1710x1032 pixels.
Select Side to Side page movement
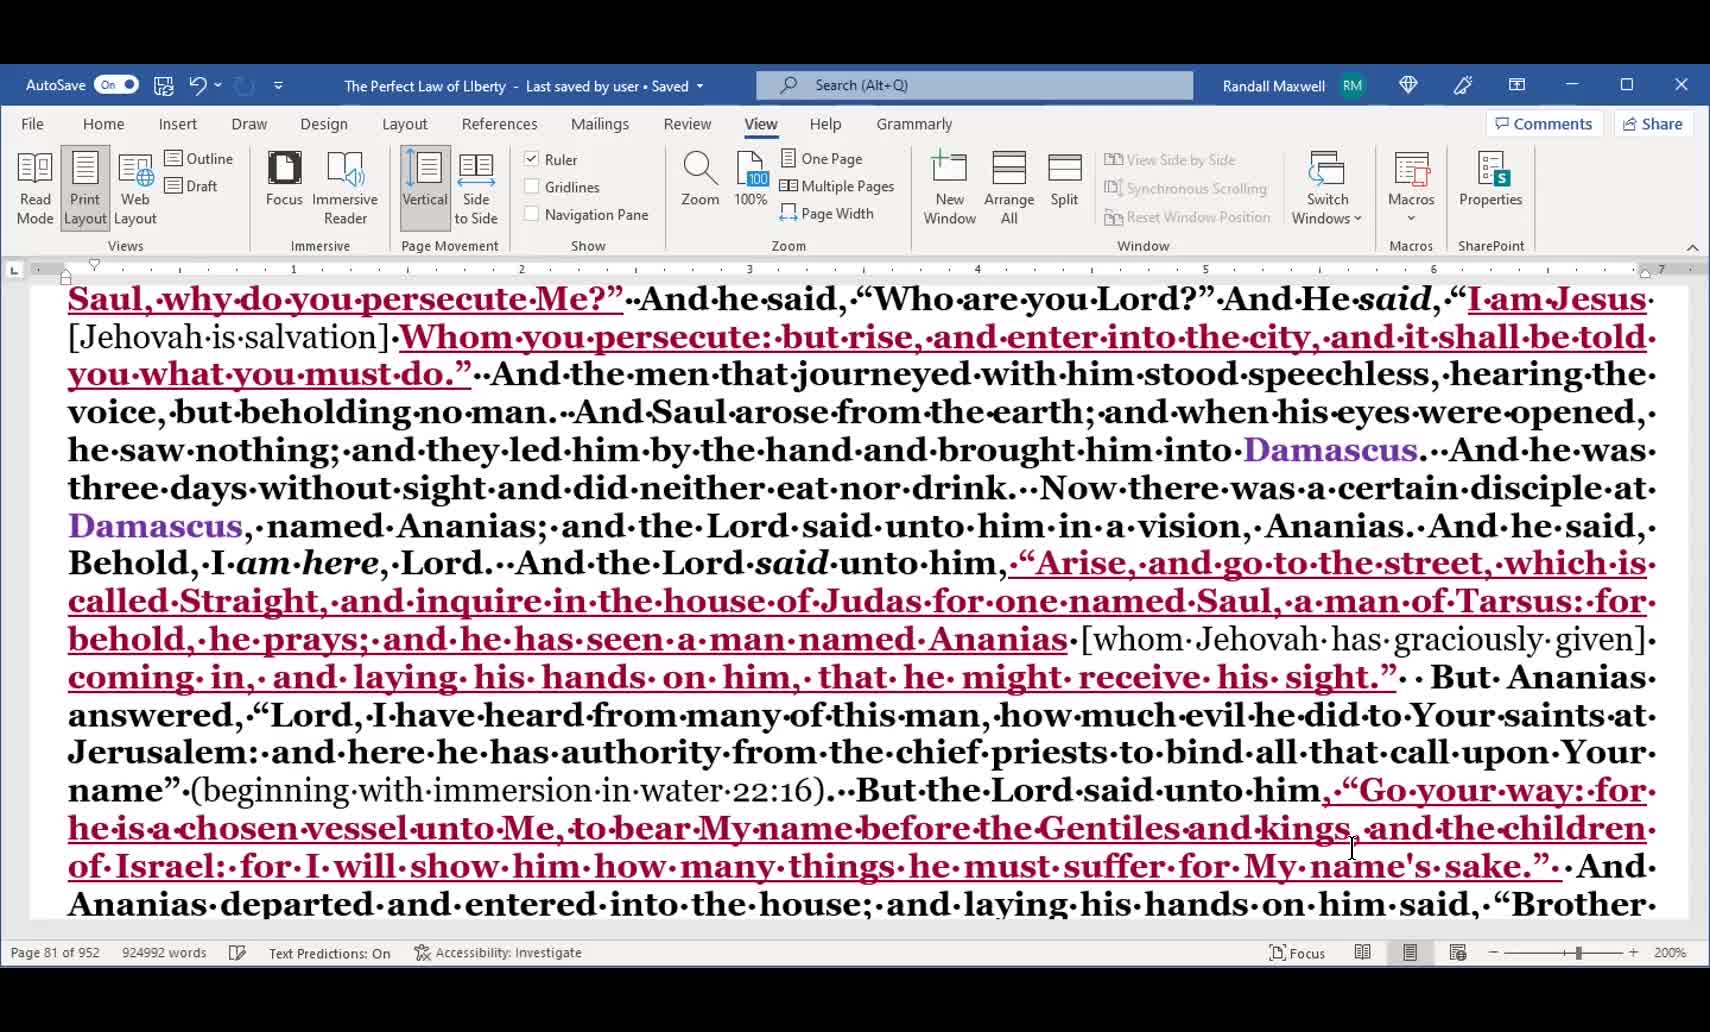(476, 188)
